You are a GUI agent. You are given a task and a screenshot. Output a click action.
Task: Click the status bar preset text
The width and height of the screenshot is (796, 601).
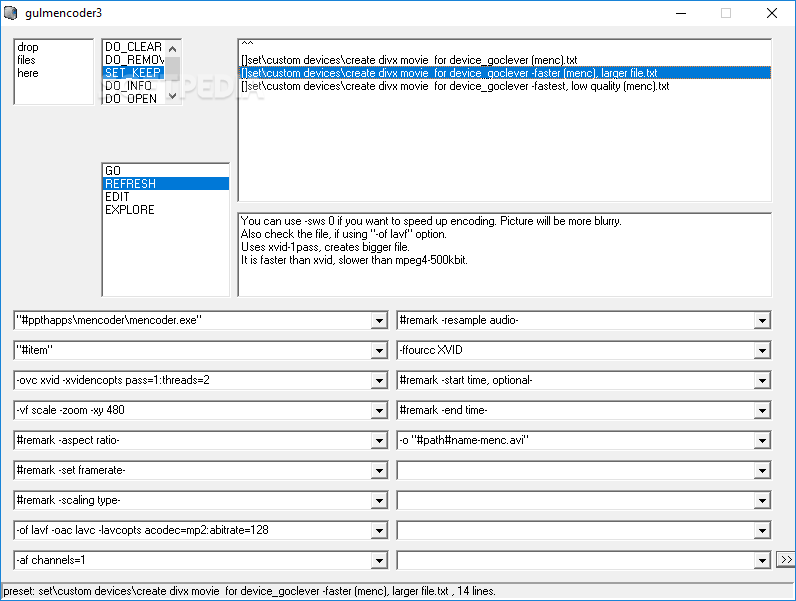(x=249, y=591)
